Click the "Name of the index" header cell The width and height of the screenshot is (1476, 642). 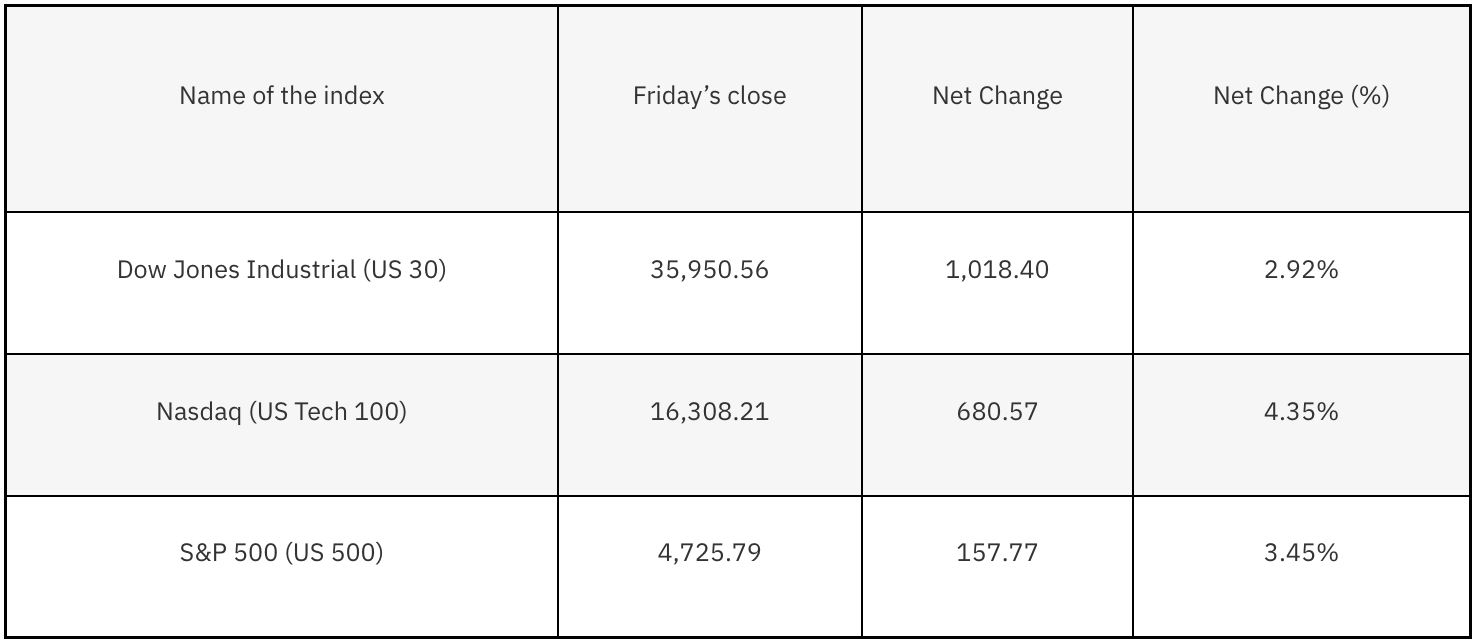pyautogui.click(x=281, y=96)
